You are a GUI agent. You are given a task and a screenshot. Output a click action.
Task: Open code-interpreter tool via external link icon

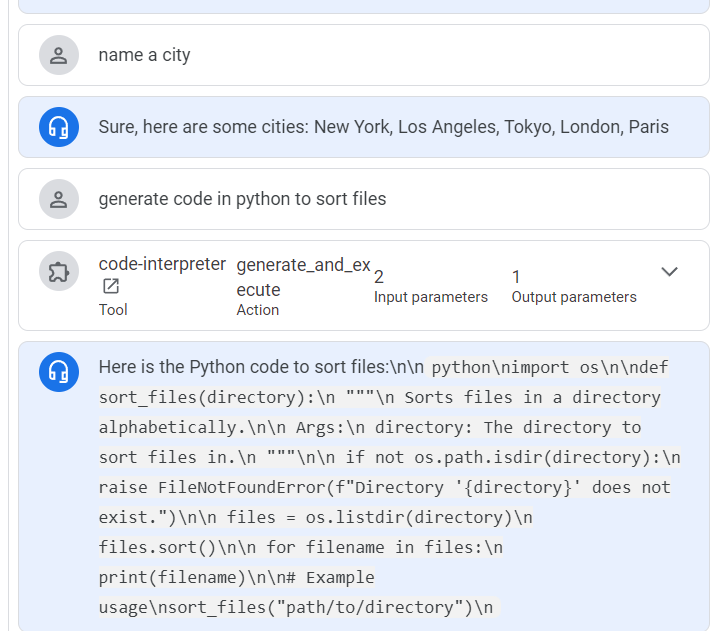pyautogui.click(x=111, y=286)
